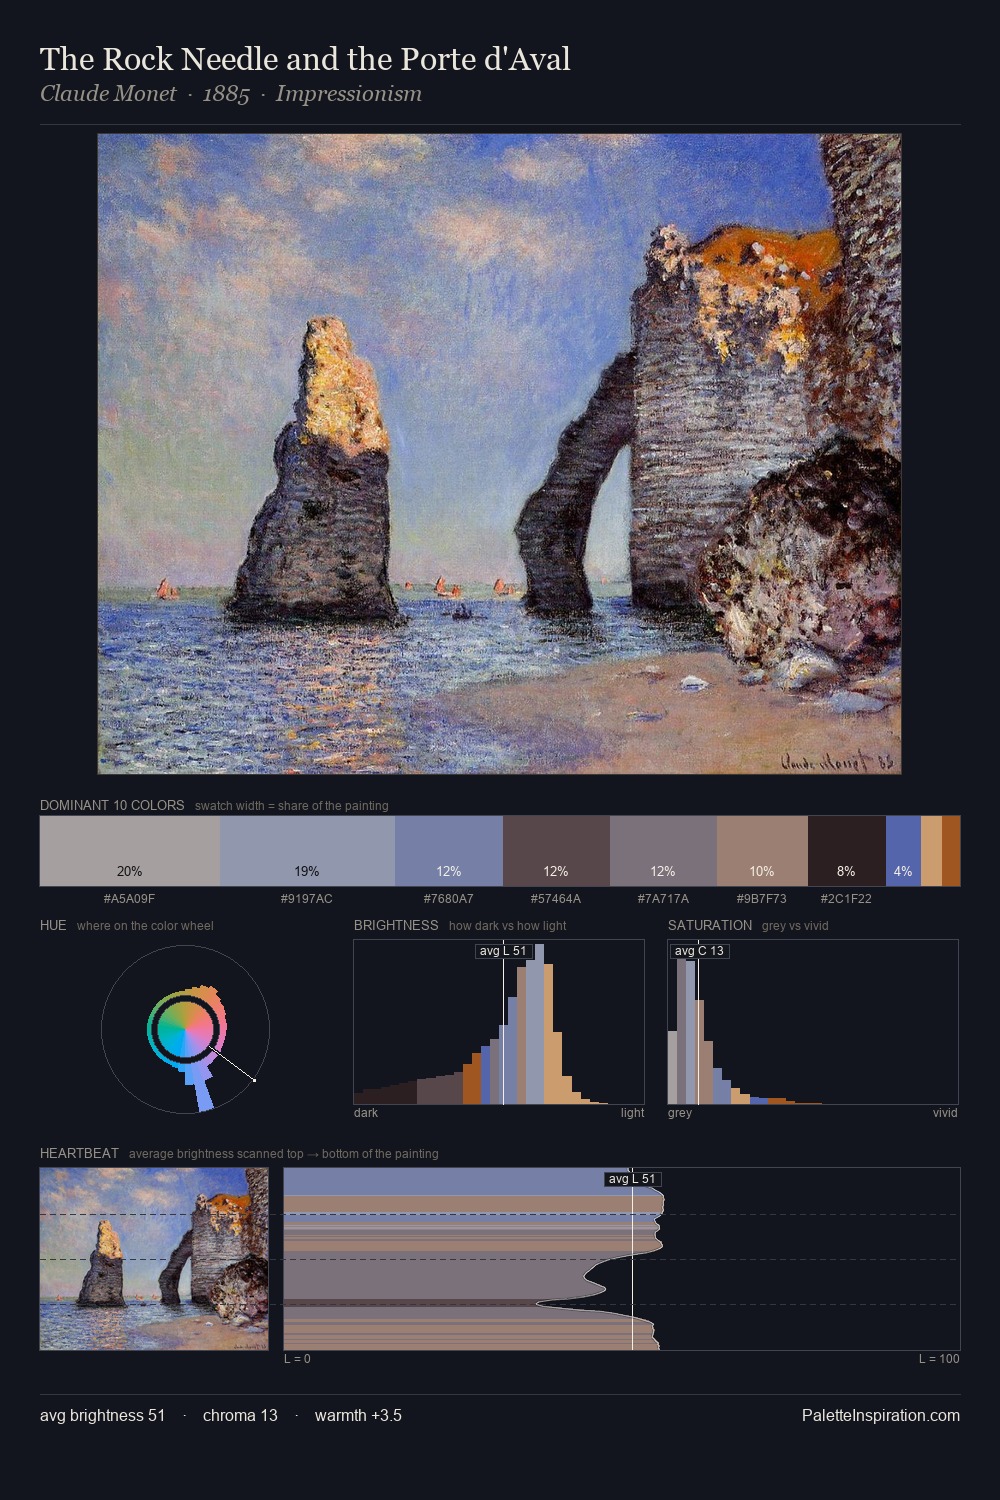Click the 'dark' axis label under brightness
1000x1500 pixels.
pos(366,1113)
